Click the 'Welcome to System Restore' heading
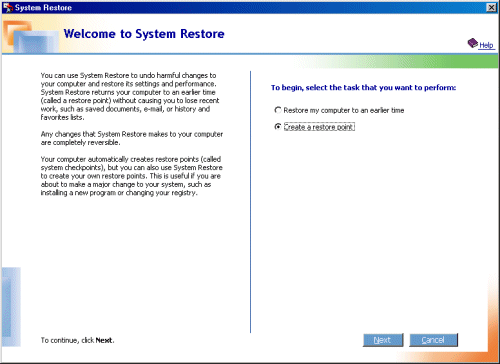The image size is (500, 364). [x=144, y=34]
